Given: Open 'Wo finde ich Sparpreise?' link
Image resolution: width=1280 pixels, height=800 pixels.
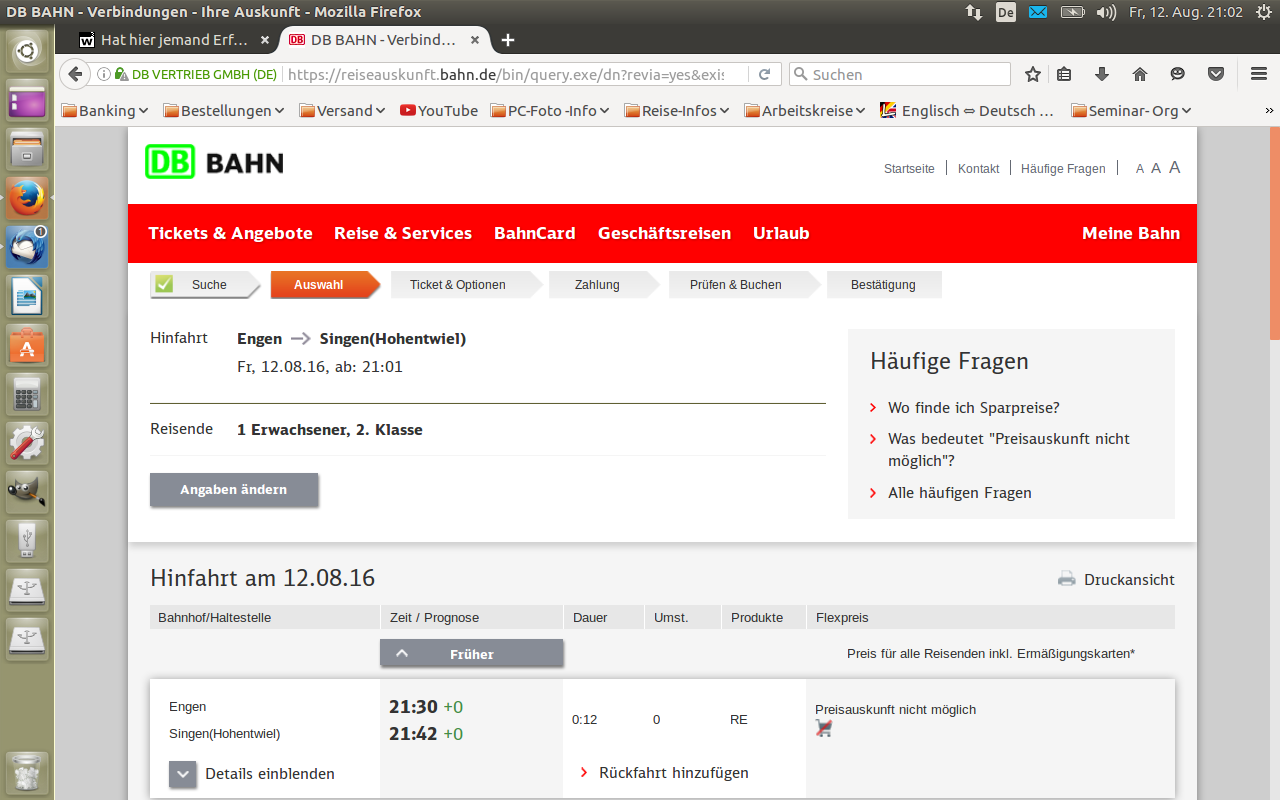Looking at the screenshot, I should (973, 408).
